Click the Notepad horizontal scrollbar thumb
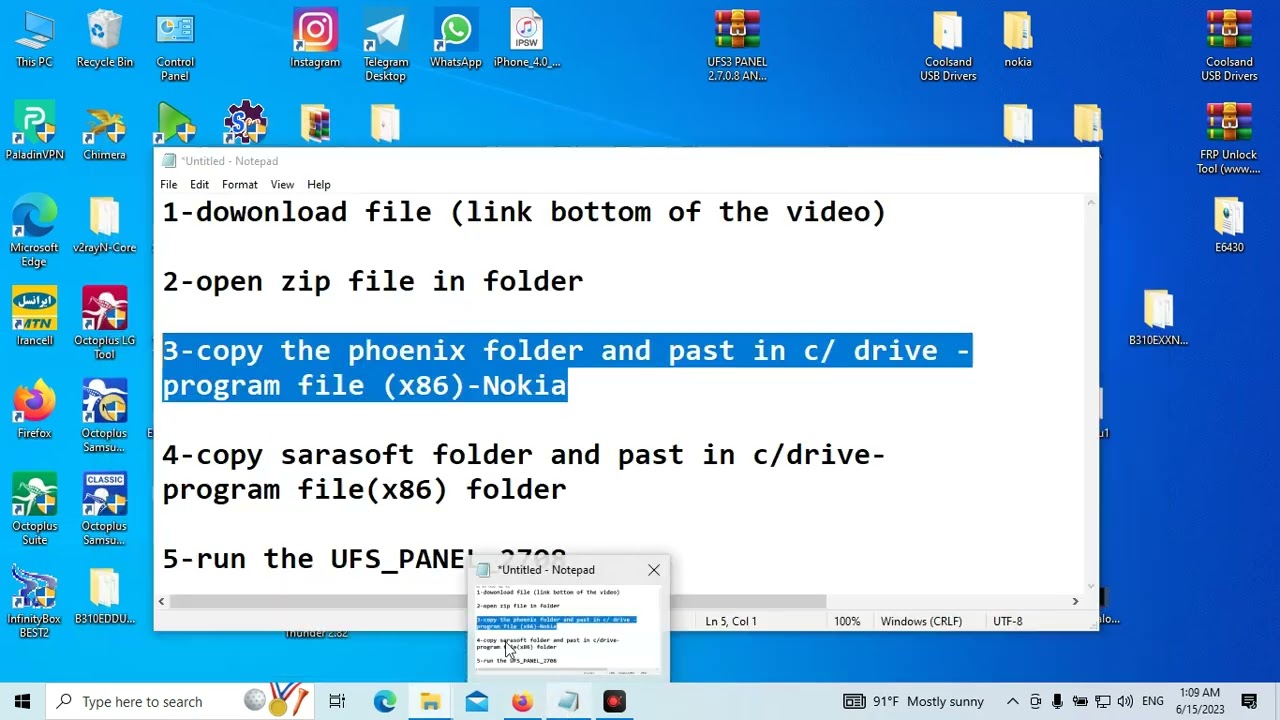Viewport: 1280px width, 720px height. pos(498,601)
